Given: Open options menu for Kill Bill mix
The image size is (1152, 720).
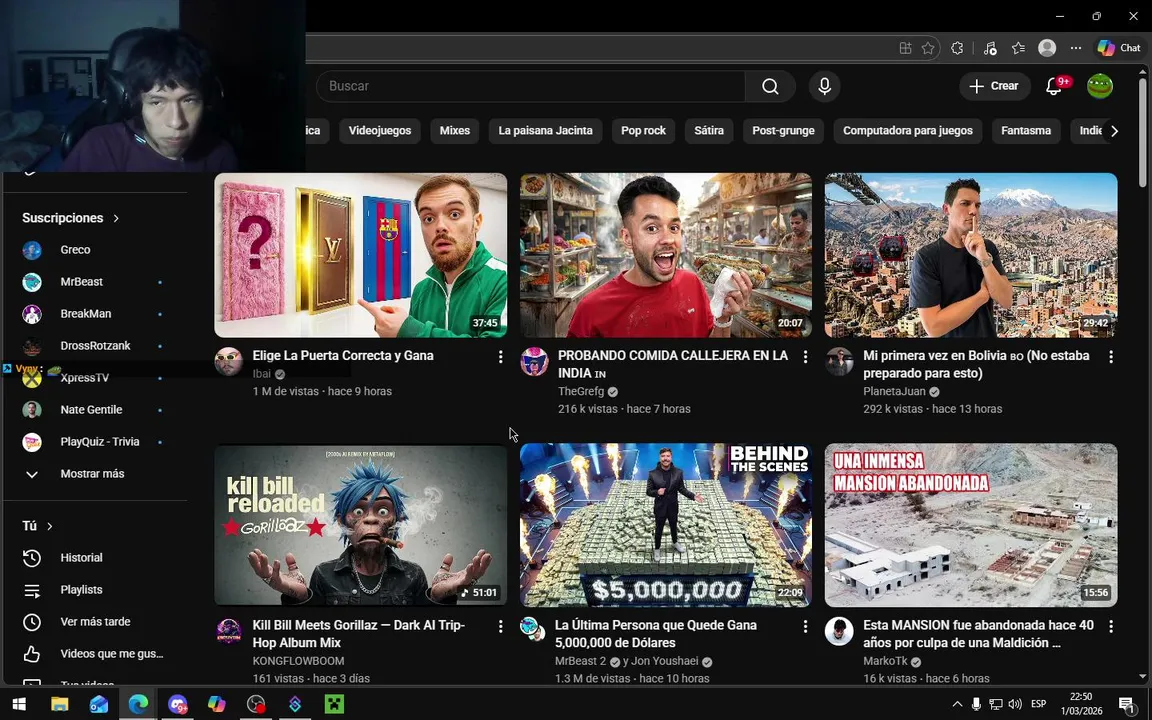Looking at the screenshot, I should click(x=500, y=626).
